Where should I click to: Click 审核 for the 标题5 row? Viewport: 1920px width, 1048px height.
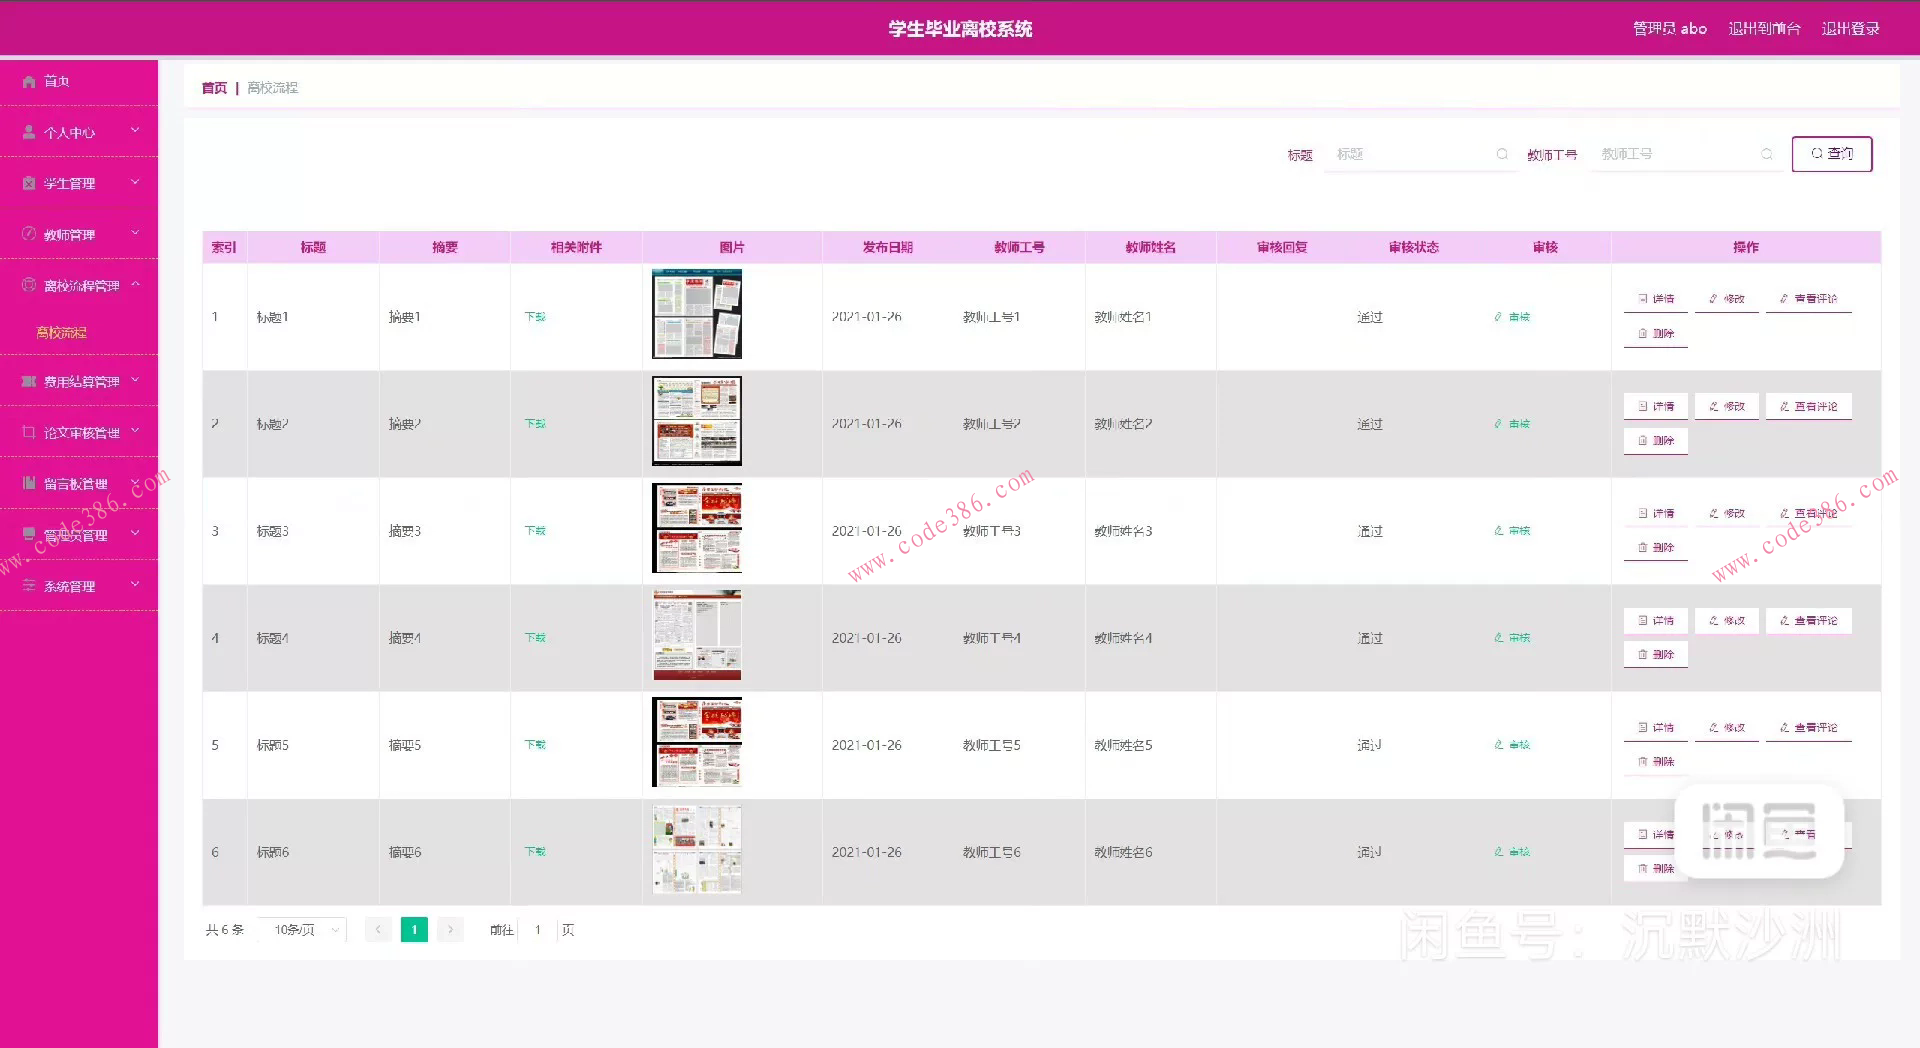1512,745
